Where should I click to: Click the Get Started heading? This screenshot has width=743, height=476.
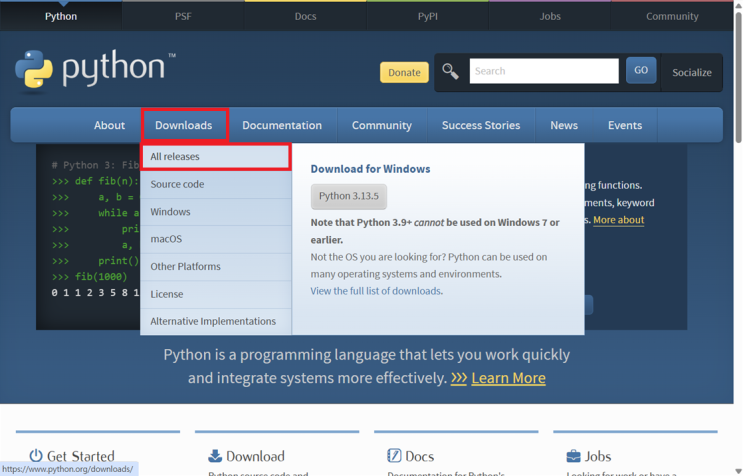coord(81,456)
